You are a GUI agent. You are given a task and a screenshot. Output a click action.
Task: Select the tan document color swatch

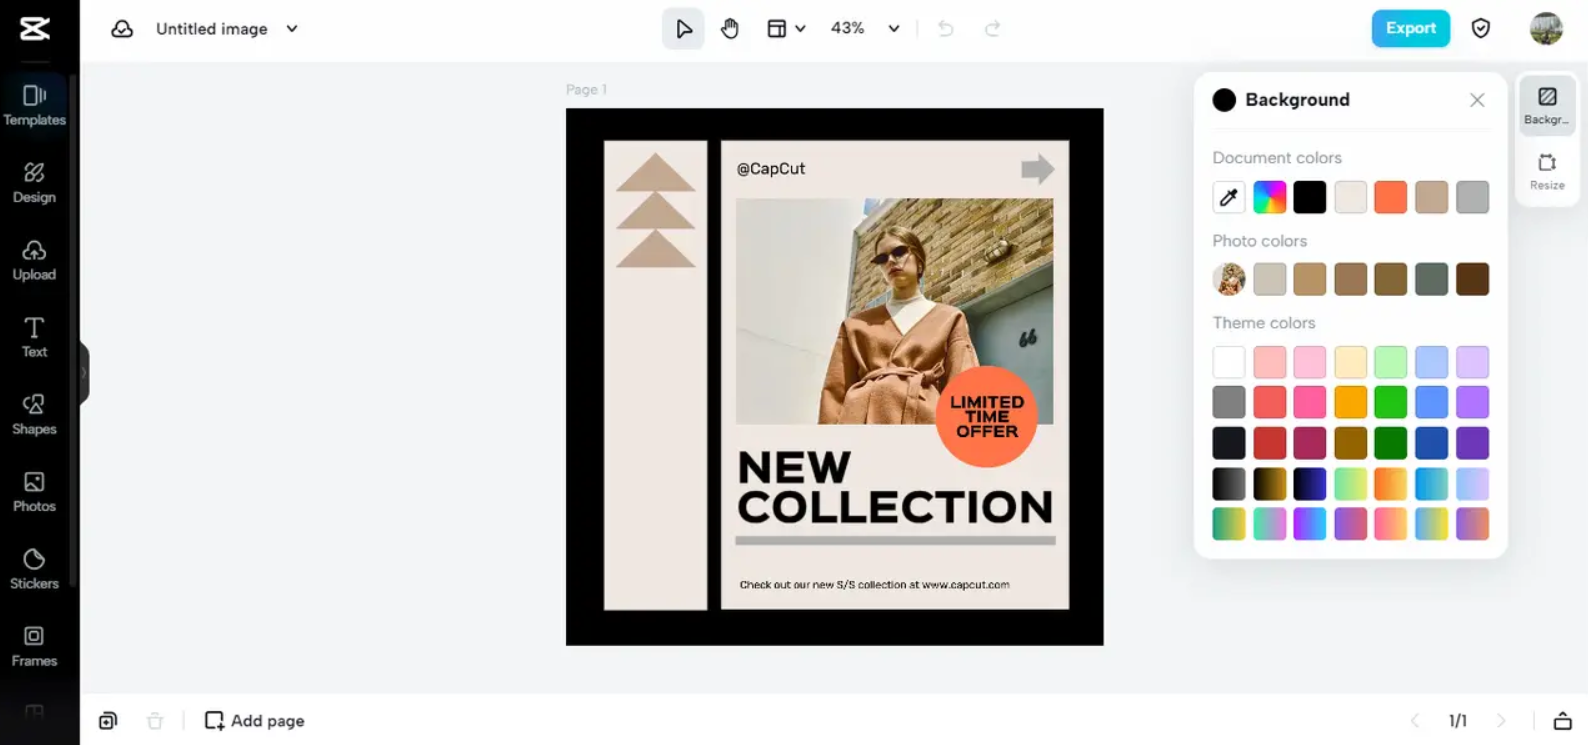[x=1431, y=197]
